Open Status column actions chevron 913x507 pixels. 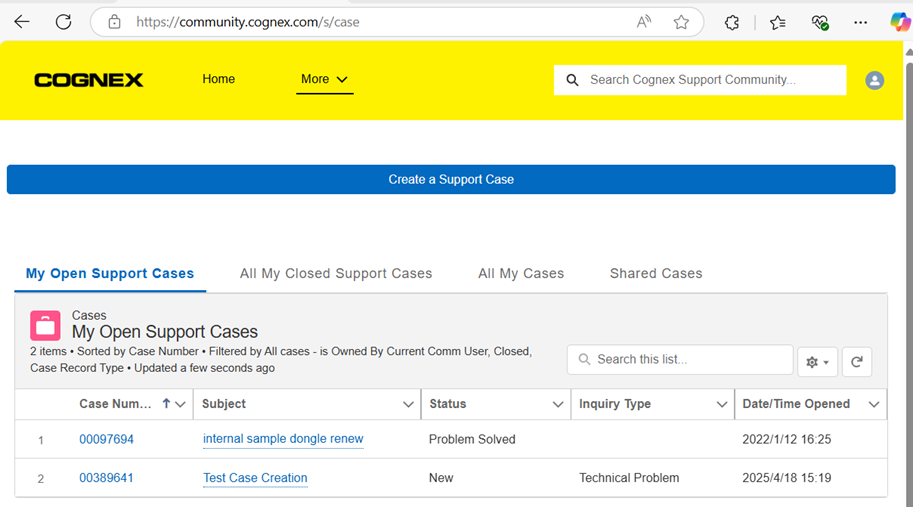pos(558,404)
